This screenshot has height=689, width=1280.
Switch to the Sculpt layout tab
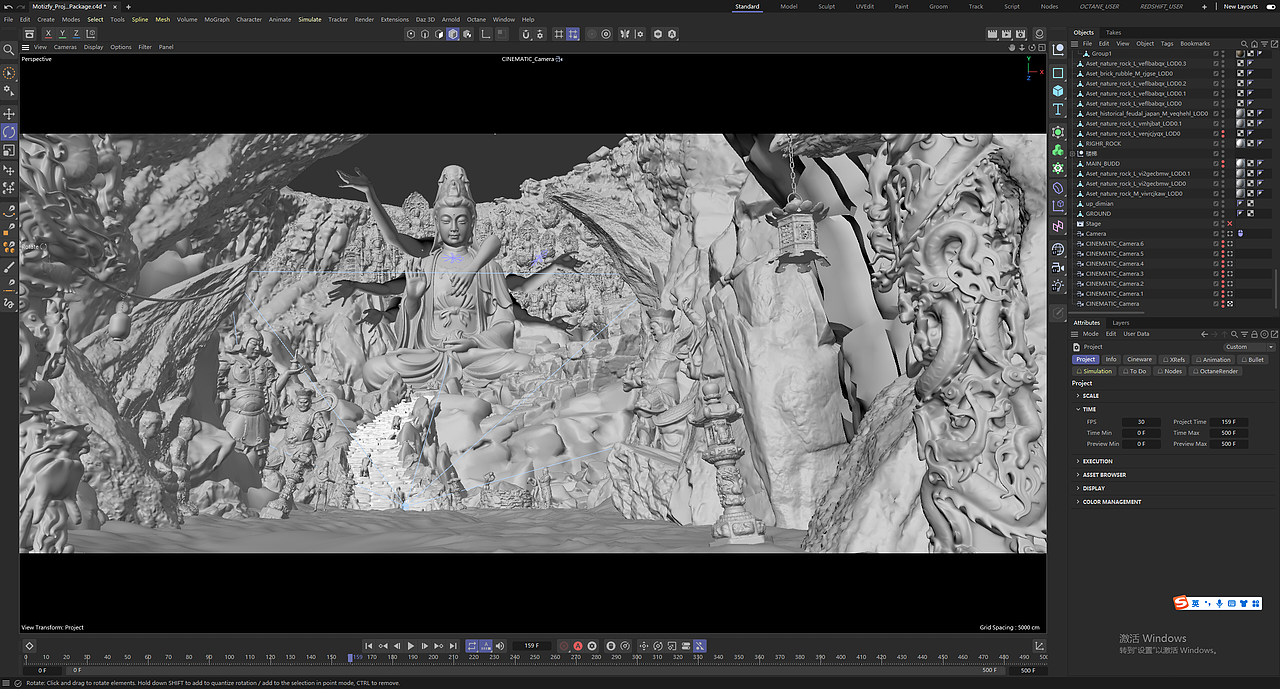point(826,6)
